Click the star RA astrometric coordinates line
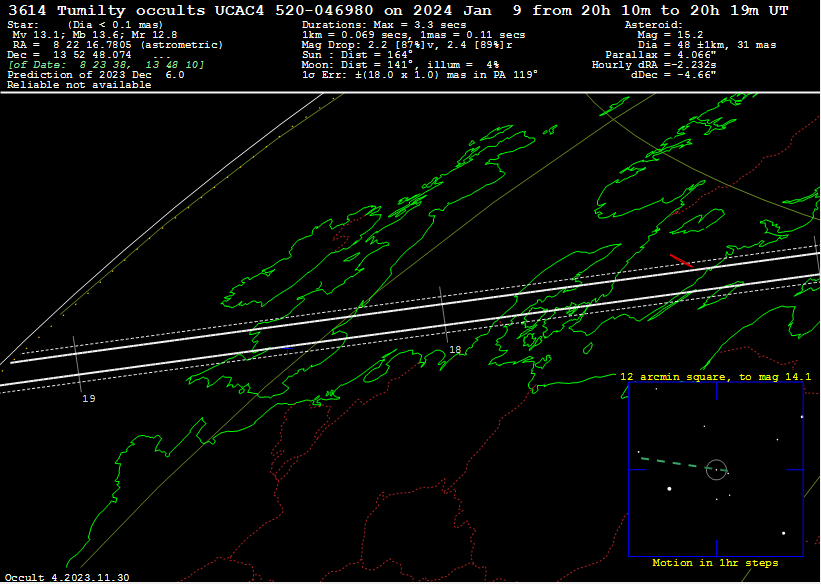This screenshot has width=821, height=584. (115, 45)
